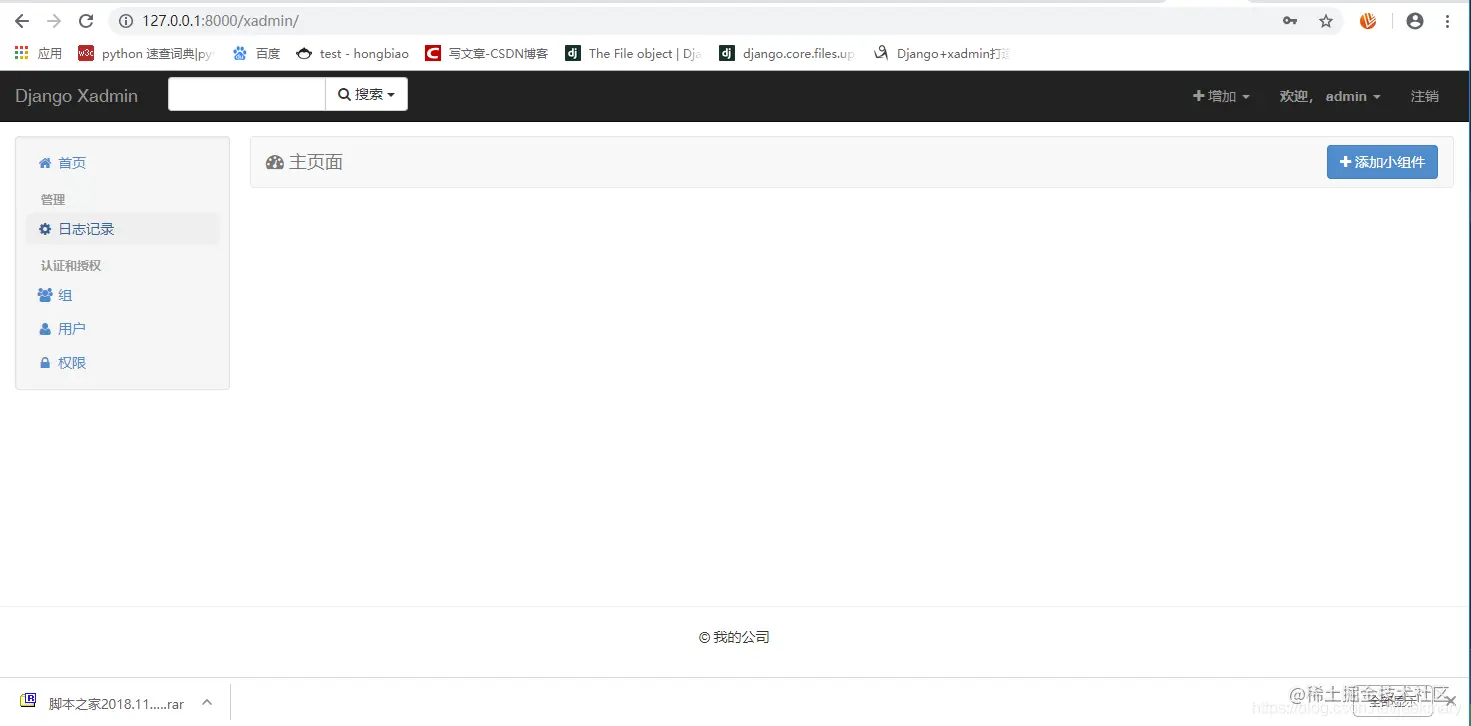The height and width of the screenshot is (726, 1471).
Task: Open 日志记录 in sidebar
Action: (122, 229)
